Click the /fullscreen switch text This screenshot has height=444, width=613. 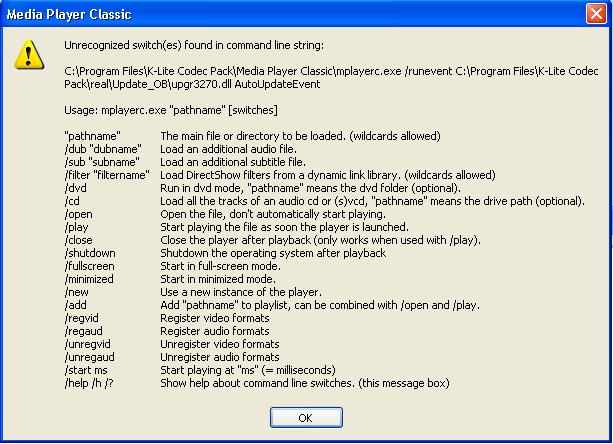[x=90, y=266]
